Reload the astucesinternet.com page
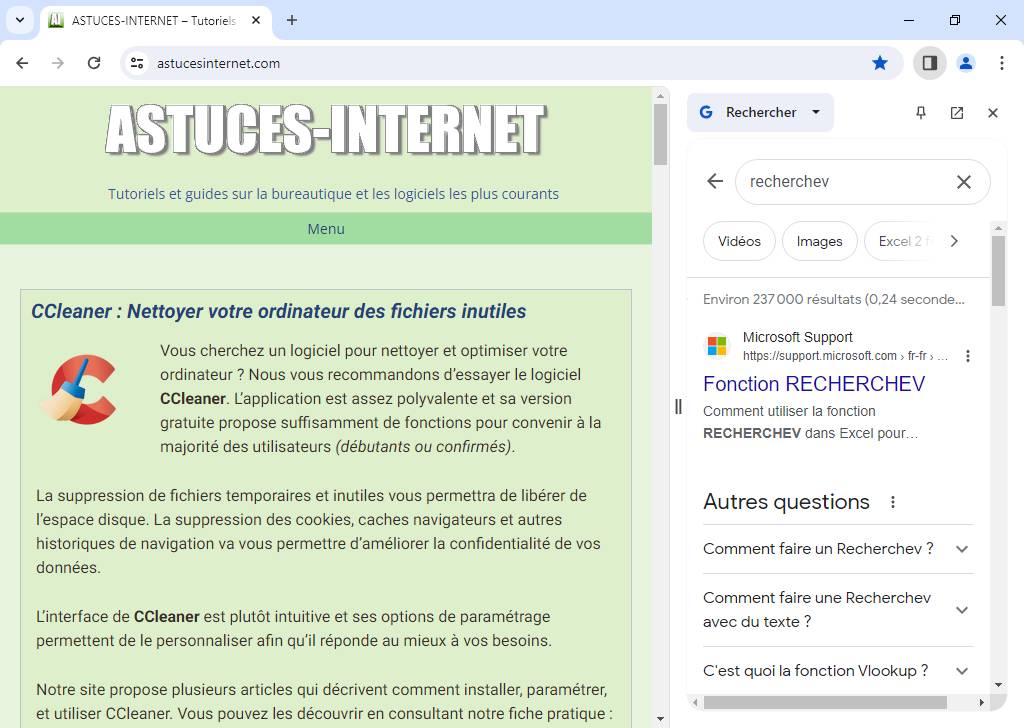The height and width of the screenshot is (728, 1024). 94,62
